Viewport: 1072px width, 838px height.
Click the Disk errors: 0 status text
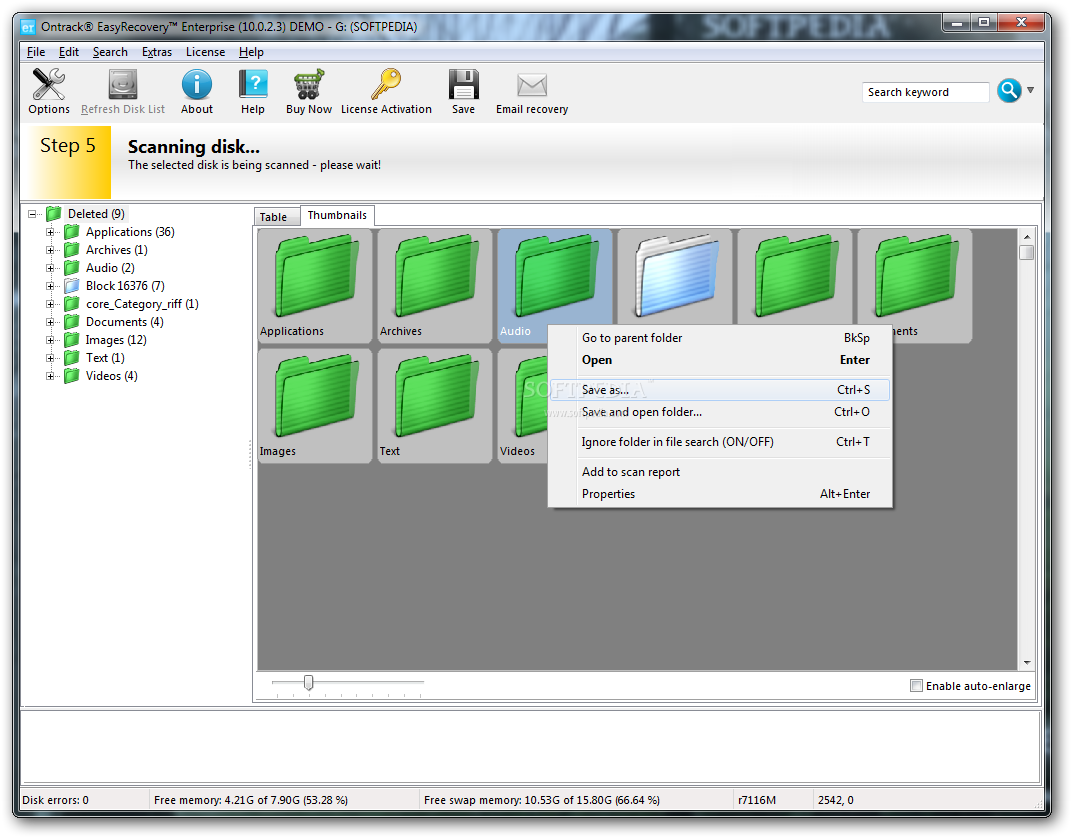point(55,800)
